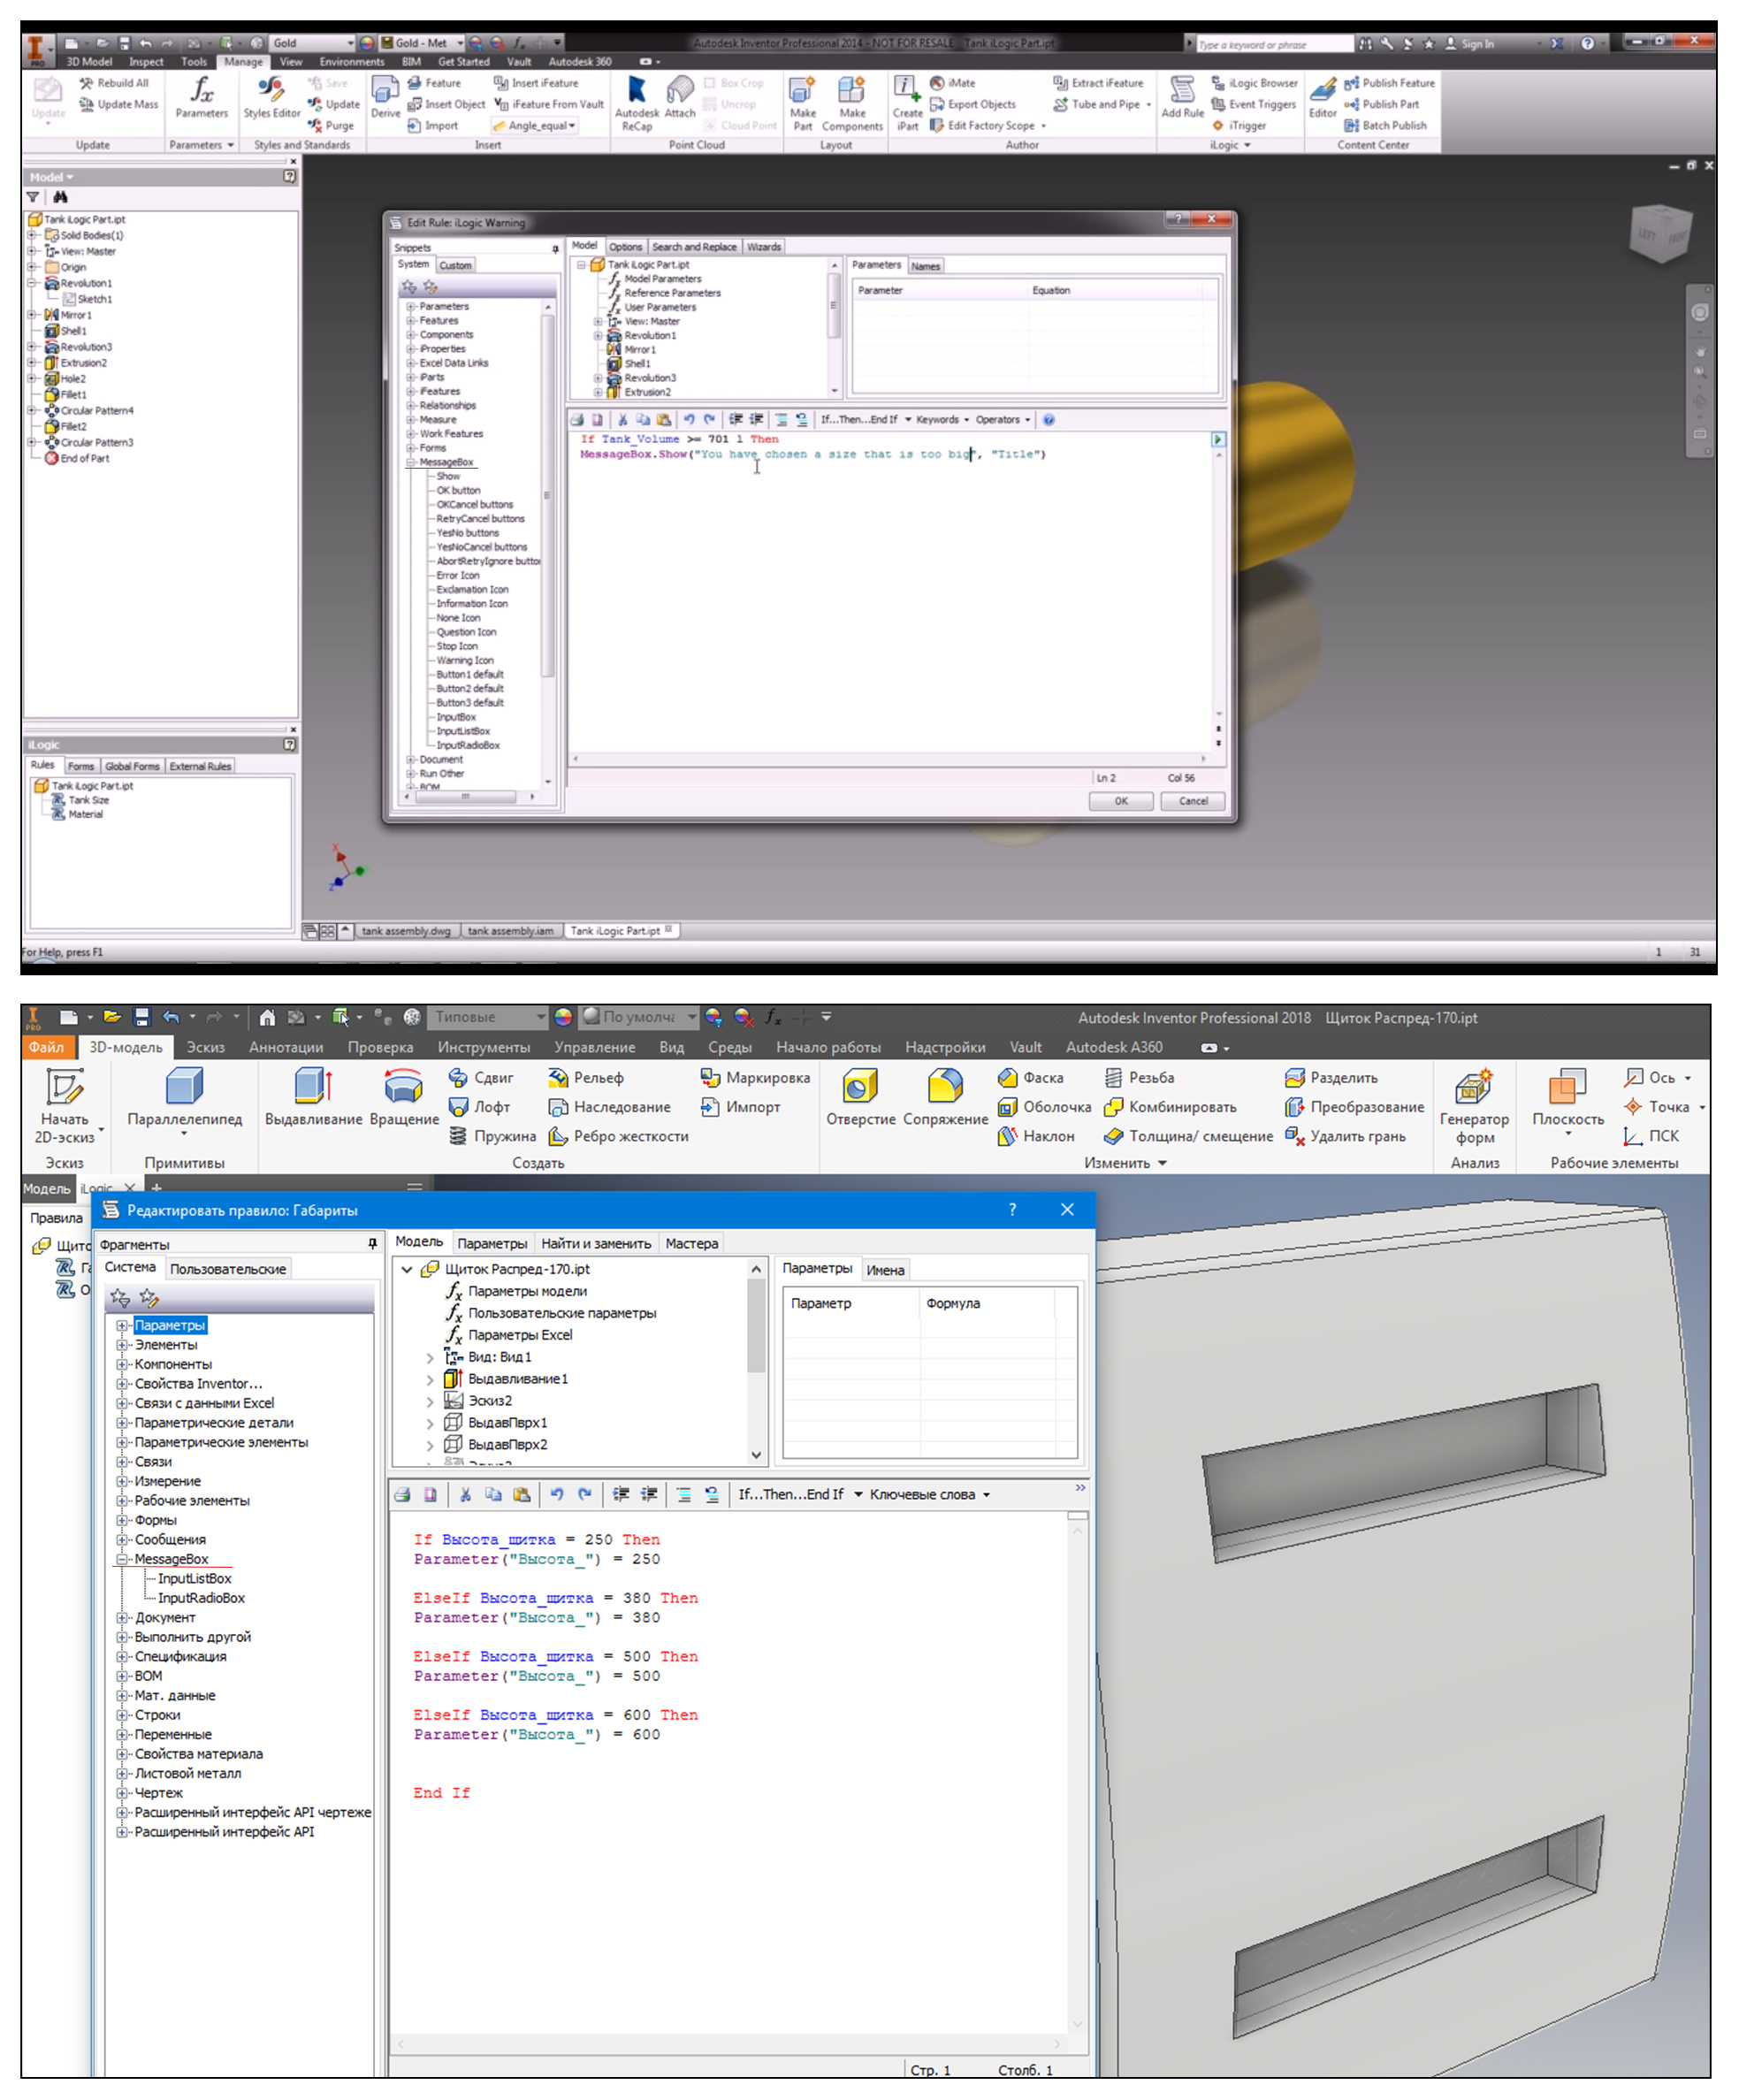Switch to the Эскиз ribbon tab
This screenshot has width=1739, height=2100.
point(205,1047)
